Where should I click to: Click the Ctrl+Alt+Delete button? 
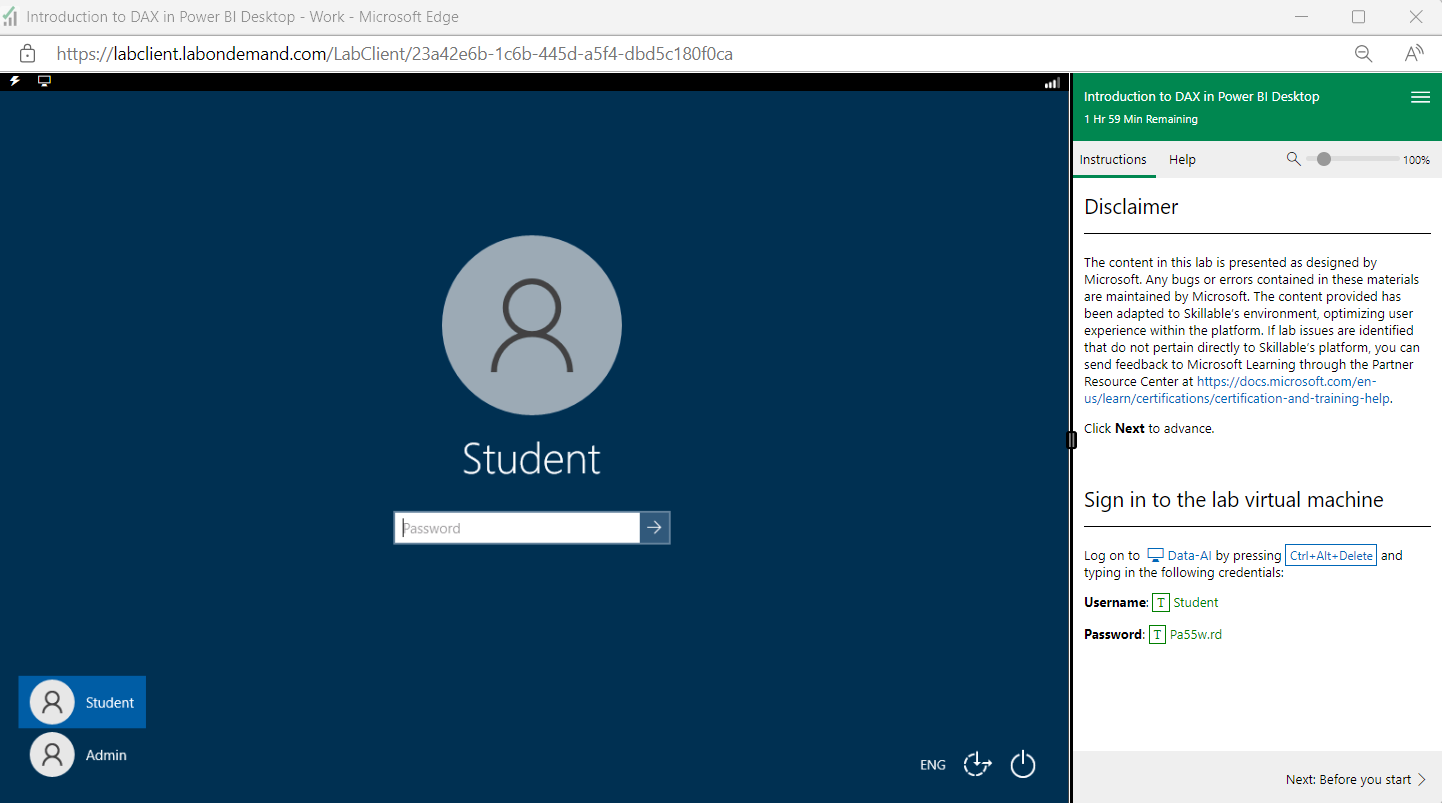(x=1331, y=555)
